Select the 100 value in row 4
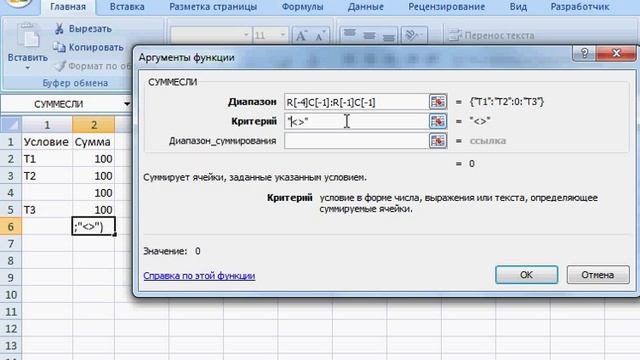This screenshot has height=360, width=640. [x=93, y=193]
